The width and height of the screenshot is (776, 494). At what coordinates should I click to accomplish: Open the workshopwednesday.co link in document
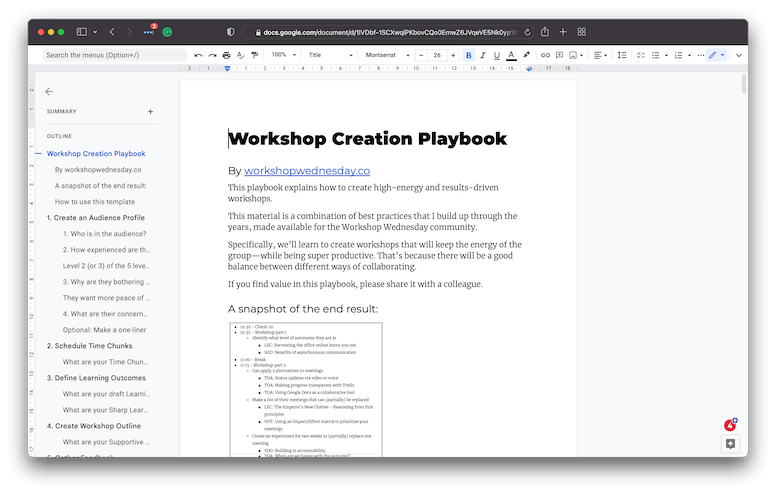tap(306, 171)
